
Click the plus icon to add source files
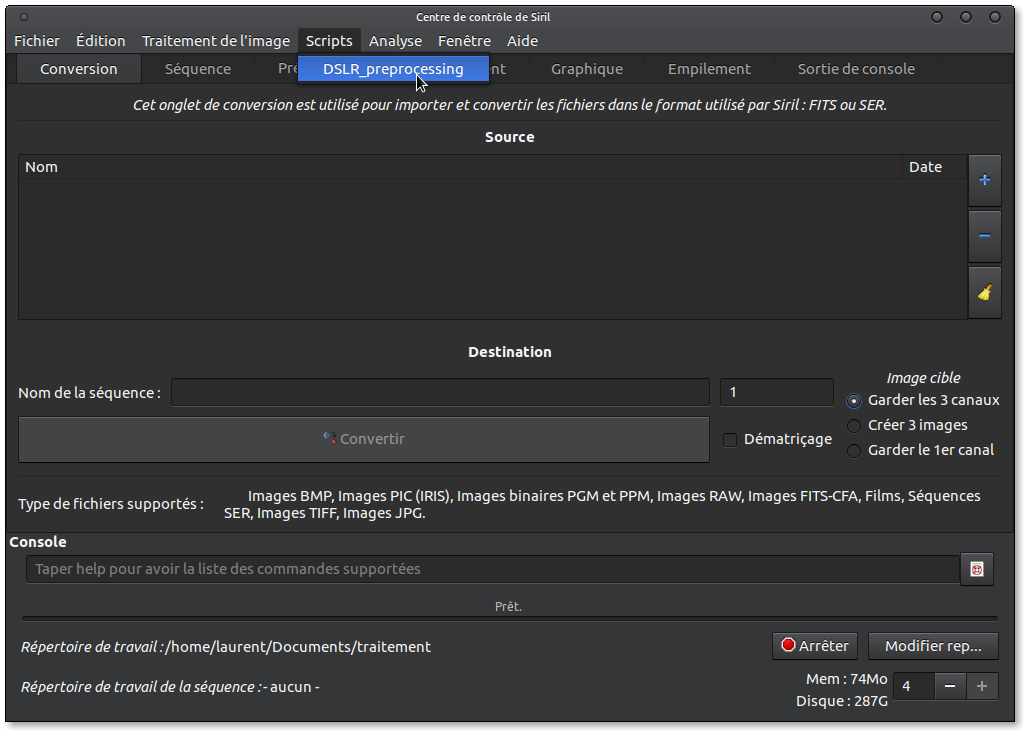[984, 180]
